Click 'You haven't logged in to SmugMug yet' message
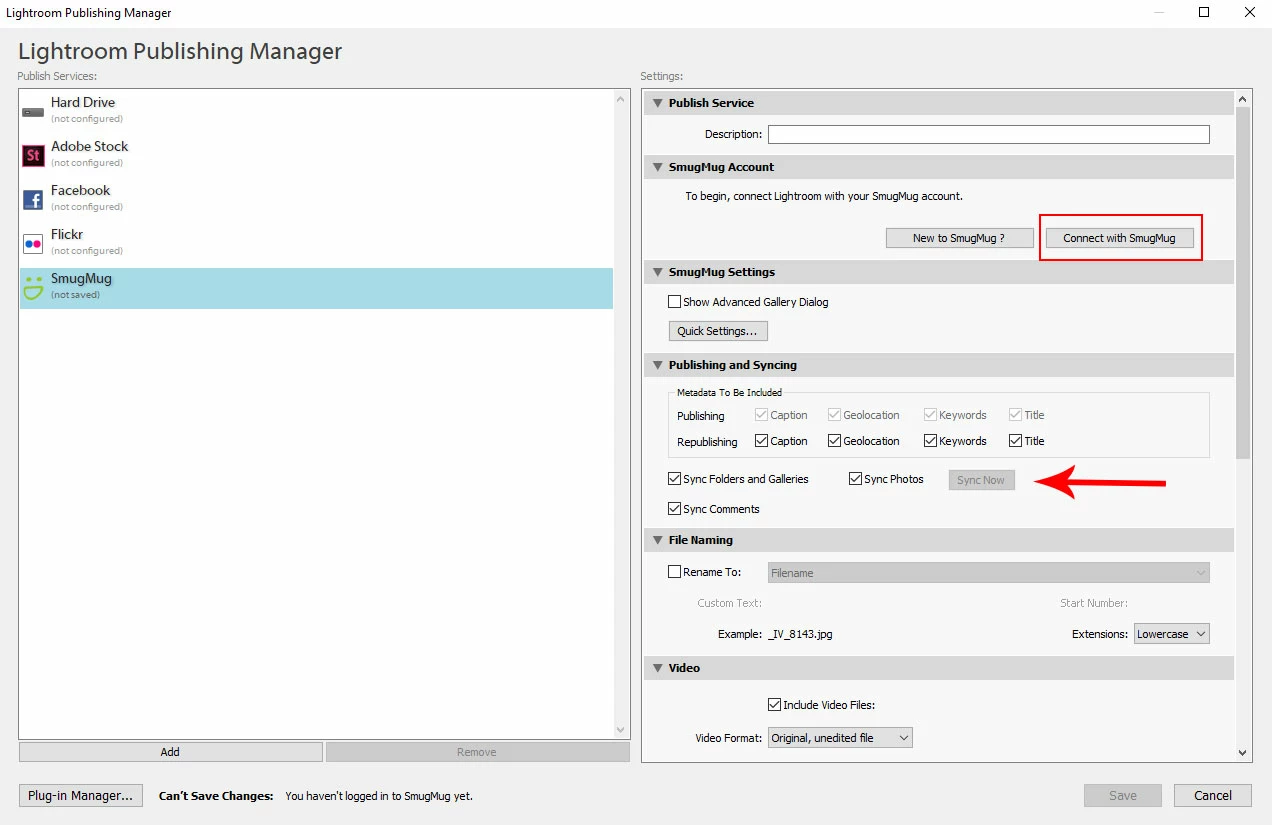 [379, 796]
